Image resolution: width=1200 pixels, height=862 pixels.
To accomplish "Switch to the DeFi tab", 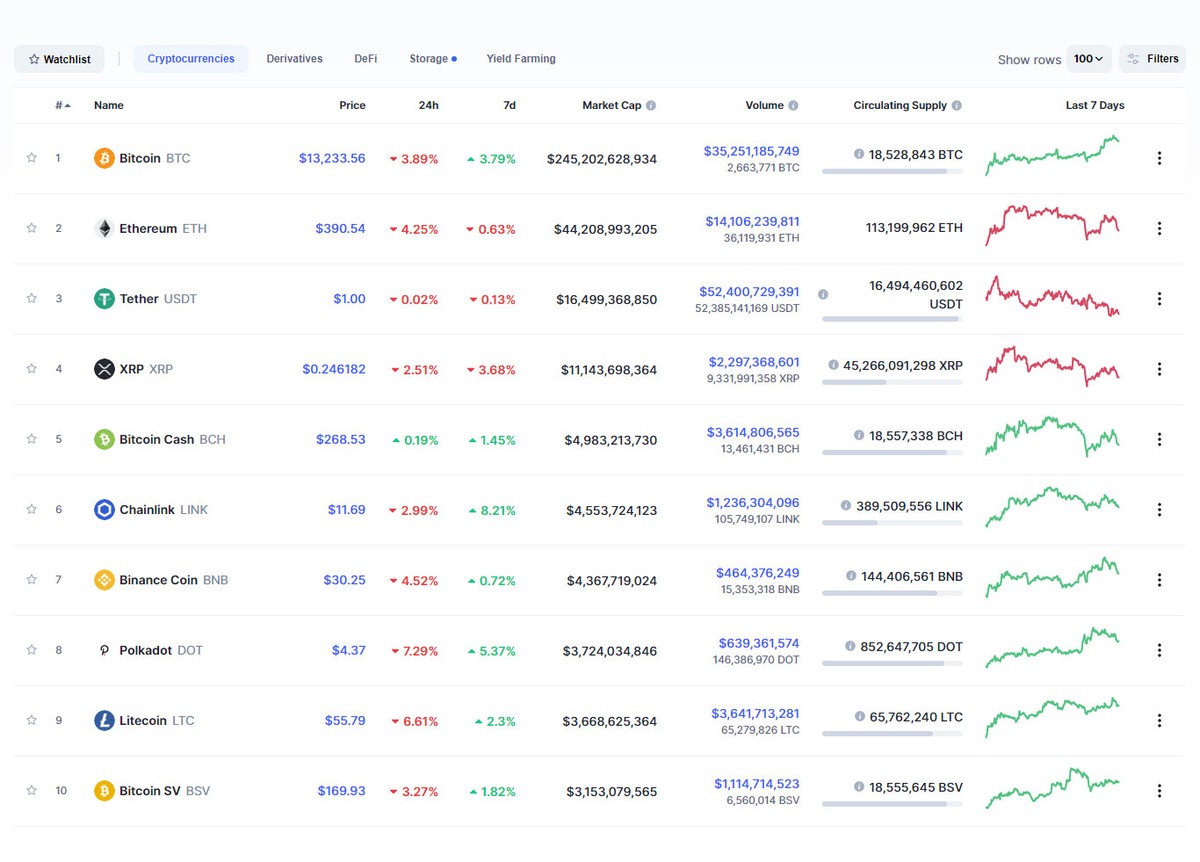I will click(365, 59).
